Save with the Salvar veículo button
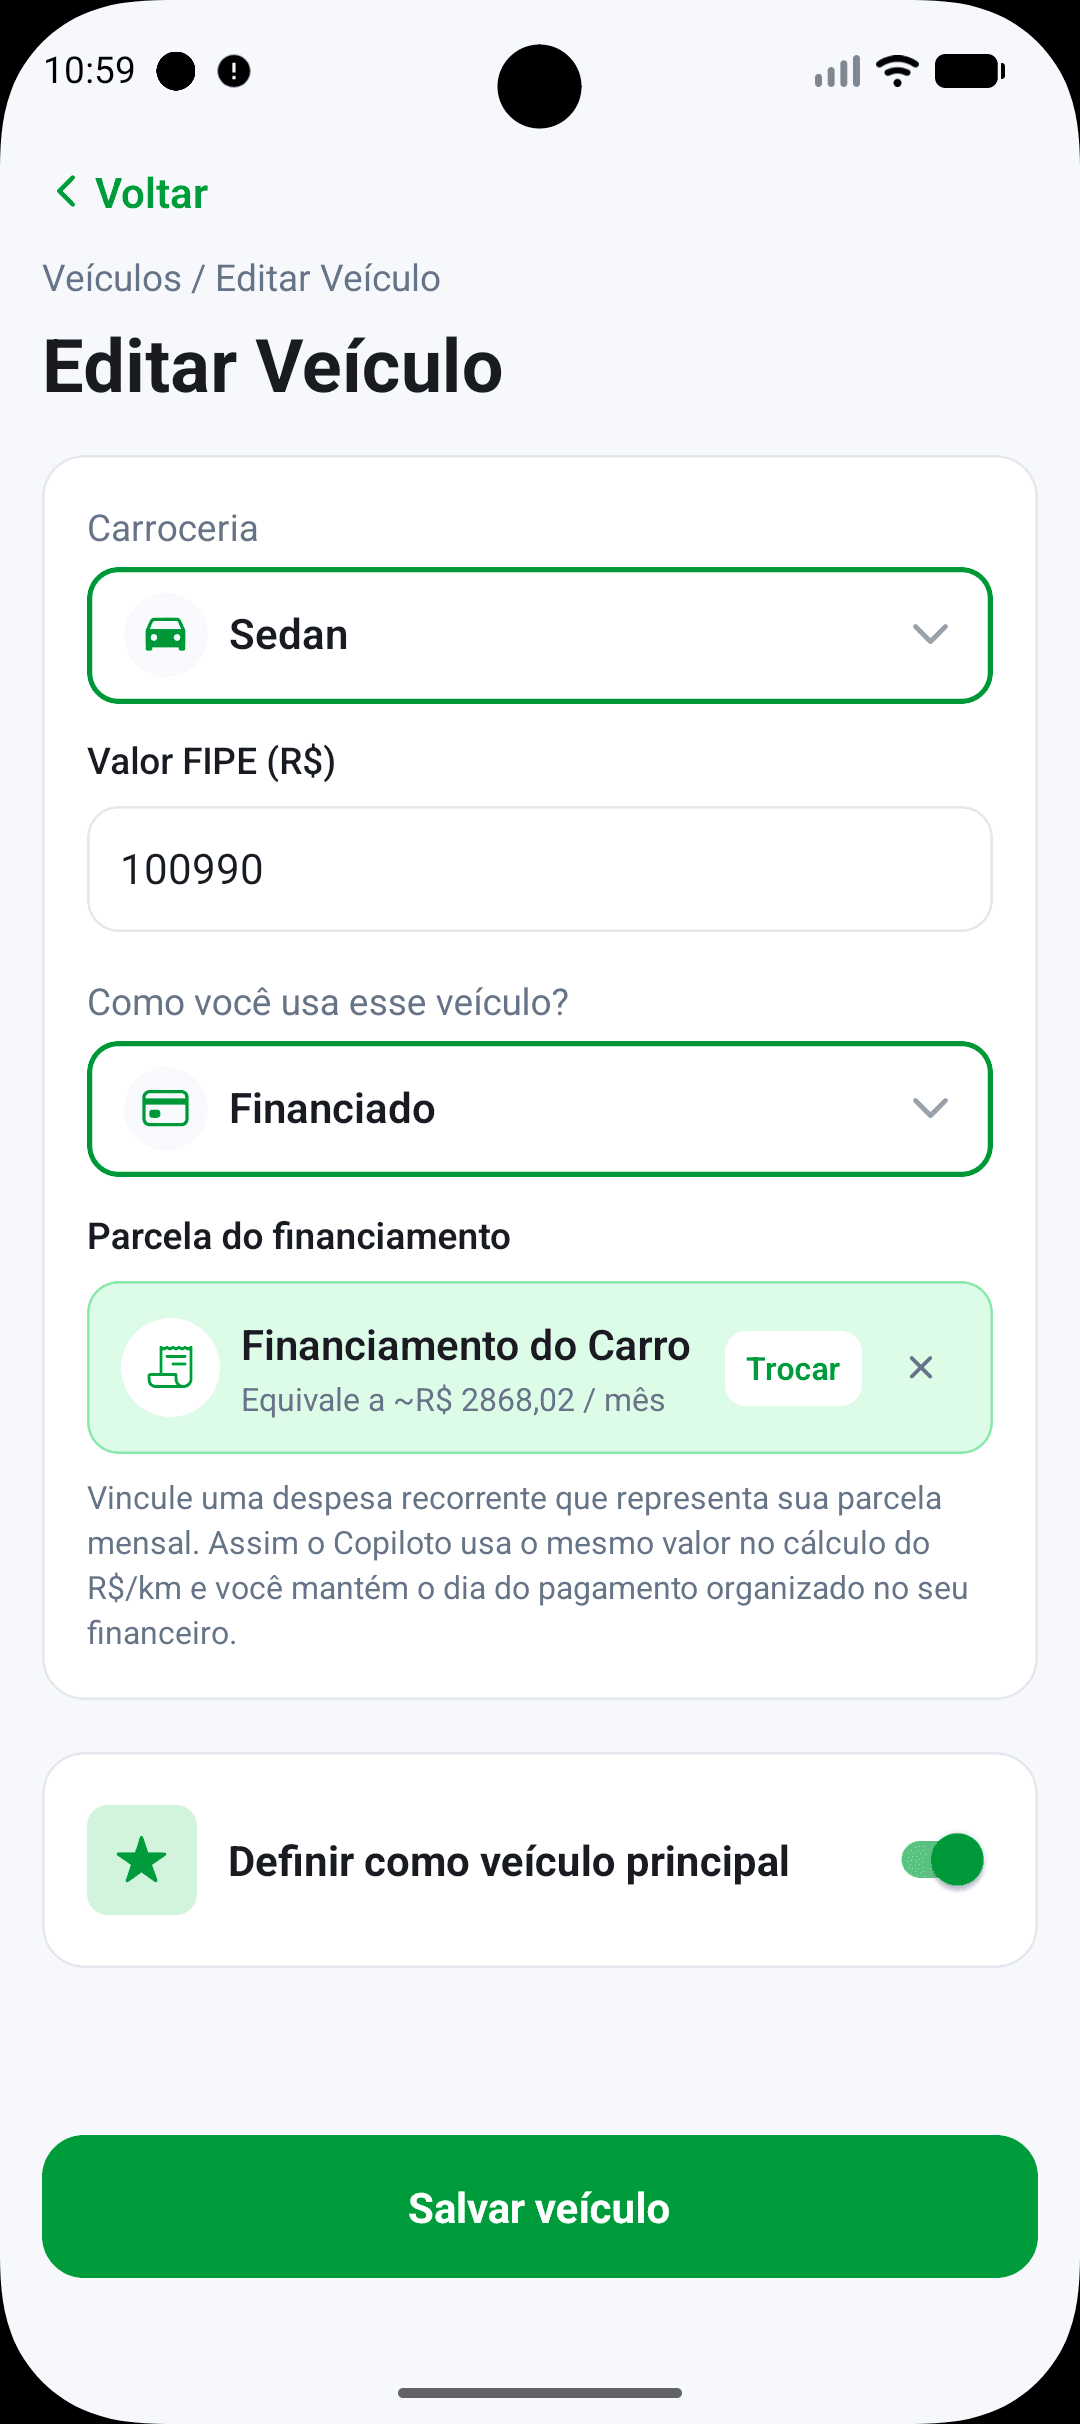Screen dimensions: 1080x2424 (x=540, y=2206)
